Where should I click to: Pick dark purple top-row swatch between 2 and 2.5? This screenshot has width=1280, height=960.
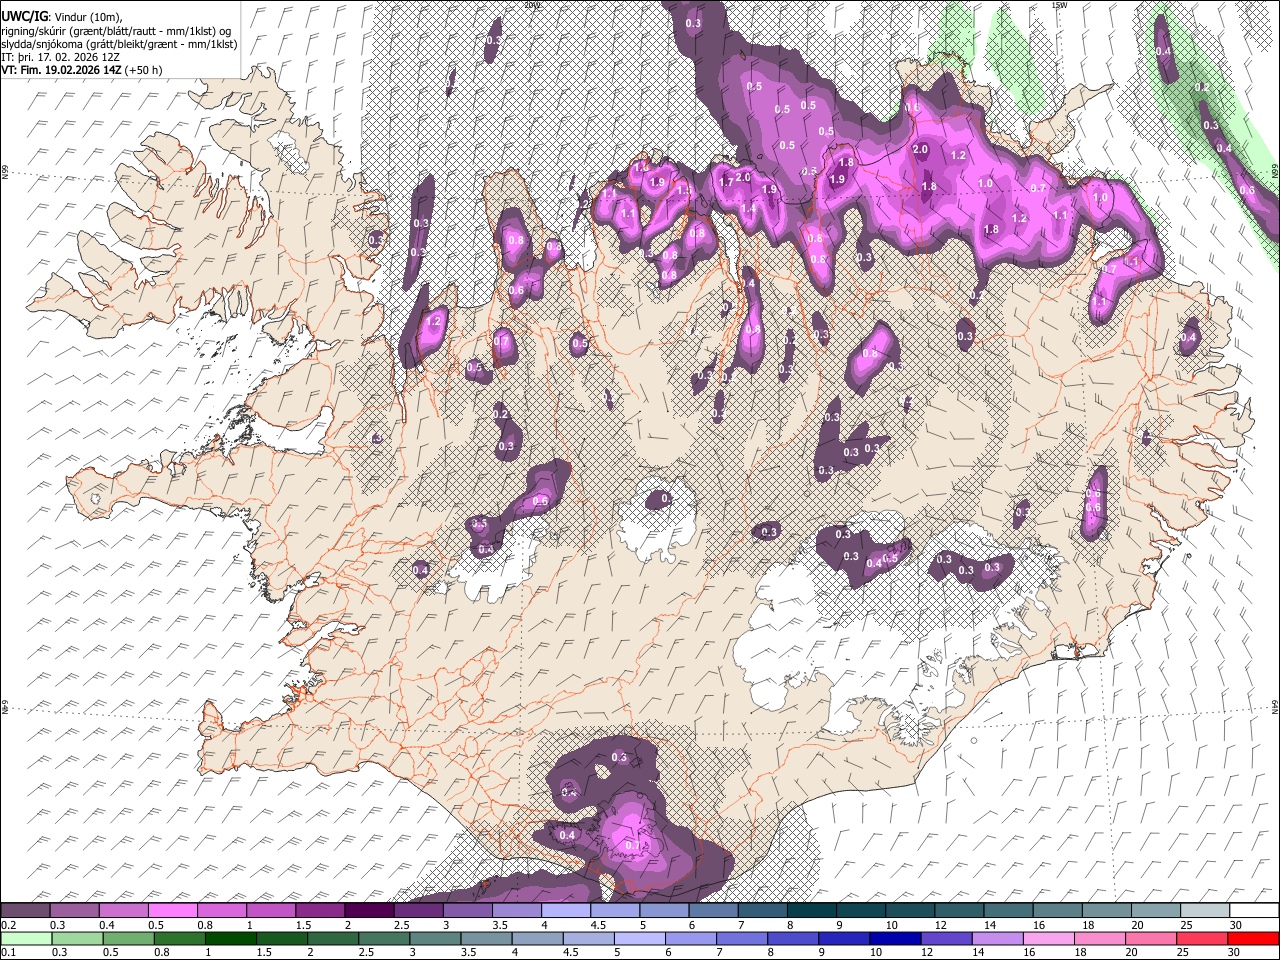click(x=369, y=911)
